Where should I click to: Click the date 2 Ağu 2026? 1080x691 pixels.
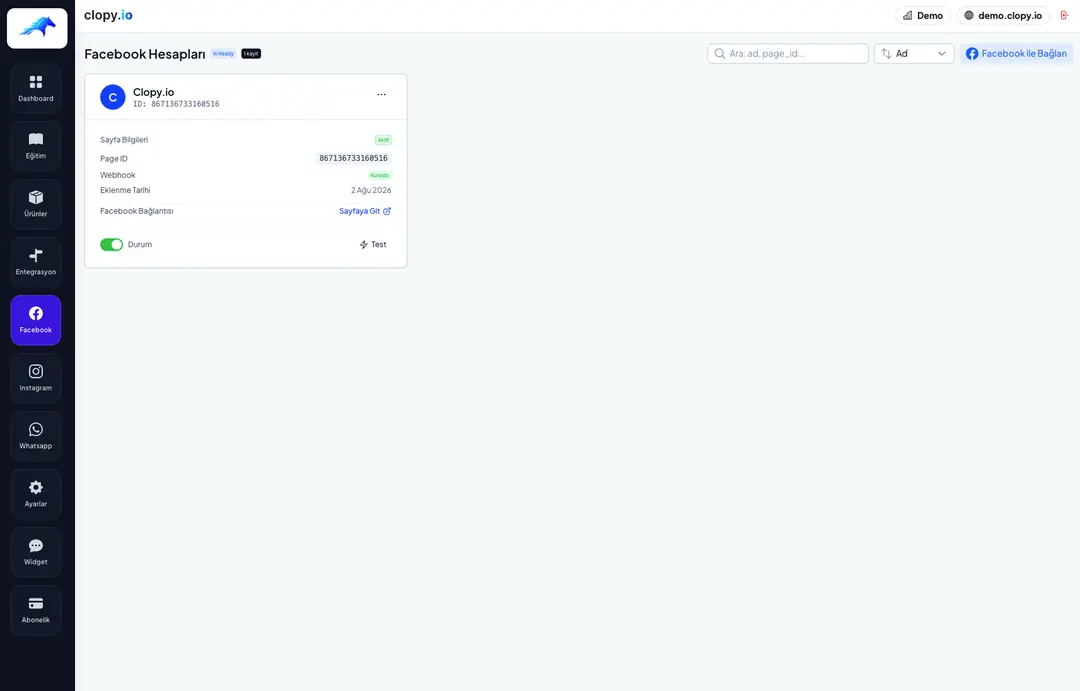[x=371, y=190]
